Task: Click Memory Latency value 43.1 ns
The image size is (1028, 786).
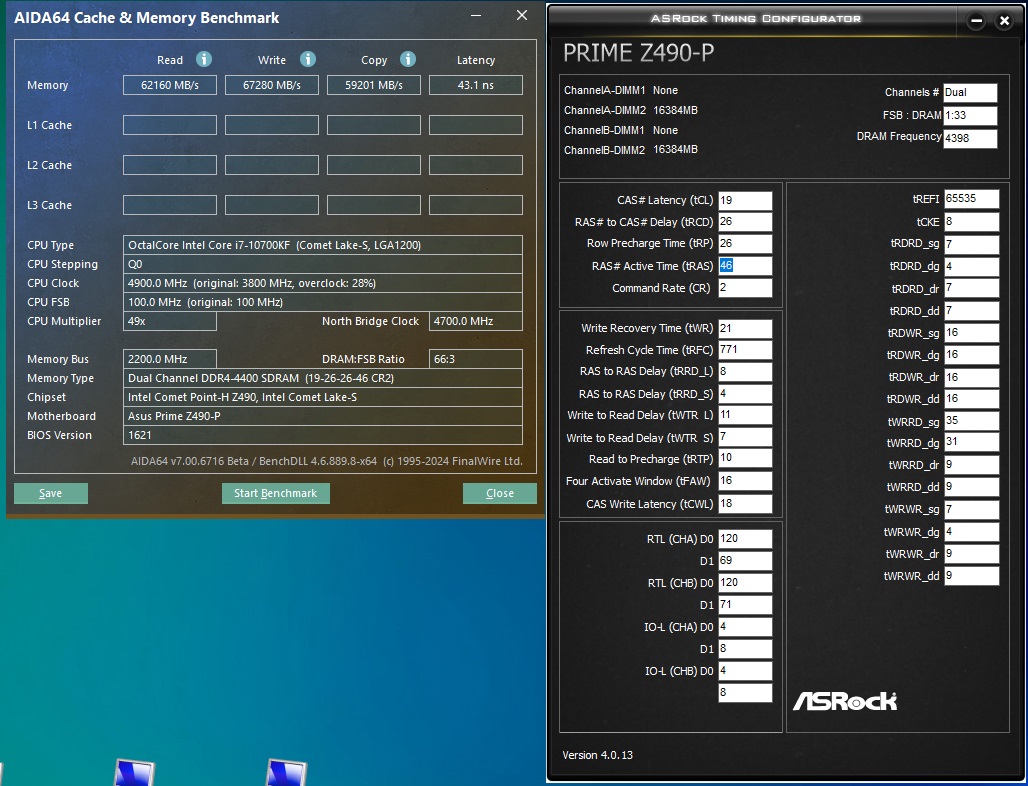Action: tap(475, 85)
